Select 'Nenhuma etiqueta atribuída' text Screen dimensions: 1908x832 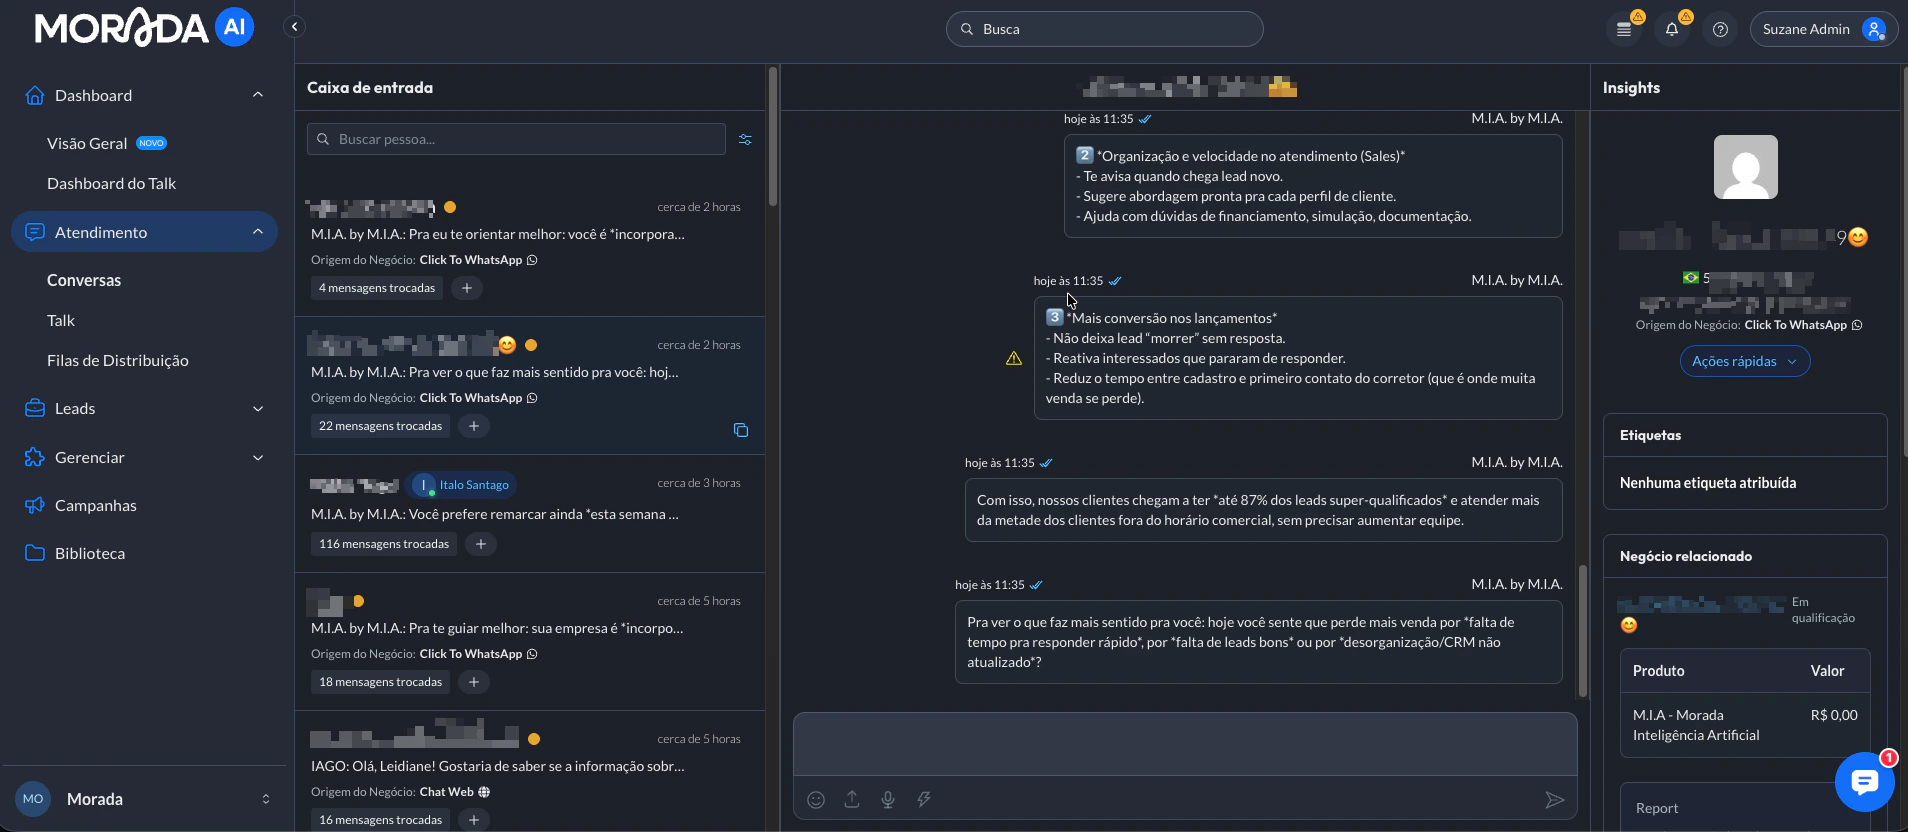click(1708, 483)
